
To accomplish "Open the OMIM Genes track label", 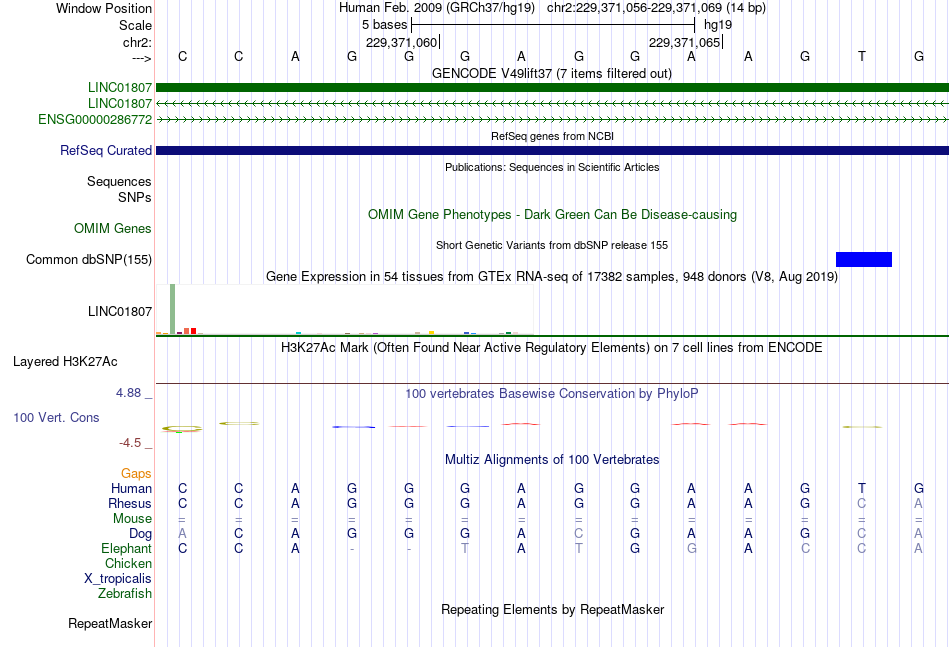I will [x=113, y=228].
